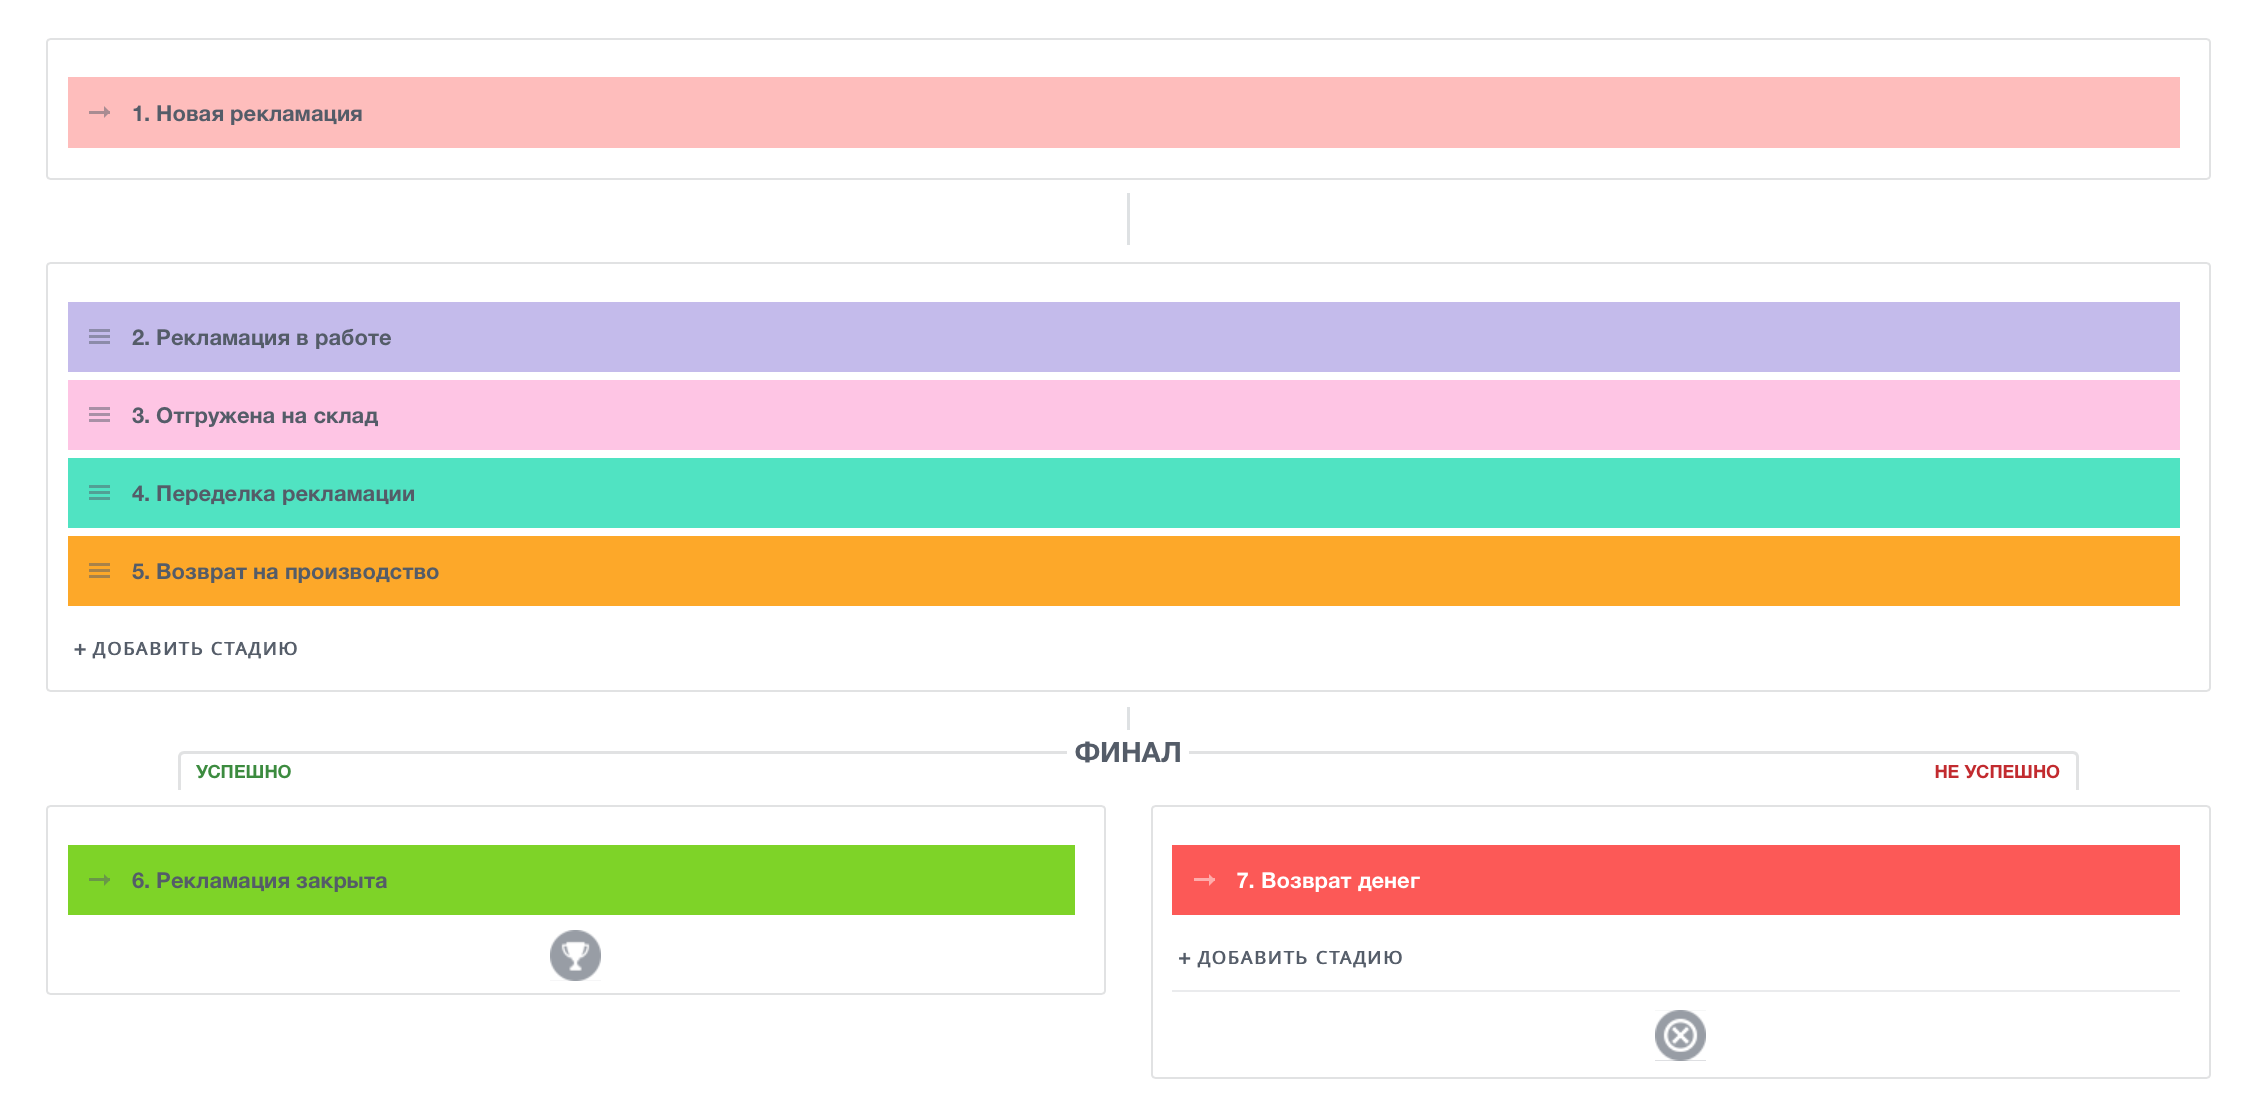Click the arrow icon on Новая рекламация stage
The width and height of the screenshot is (2260, 1114).
click(x=100, y=113)
